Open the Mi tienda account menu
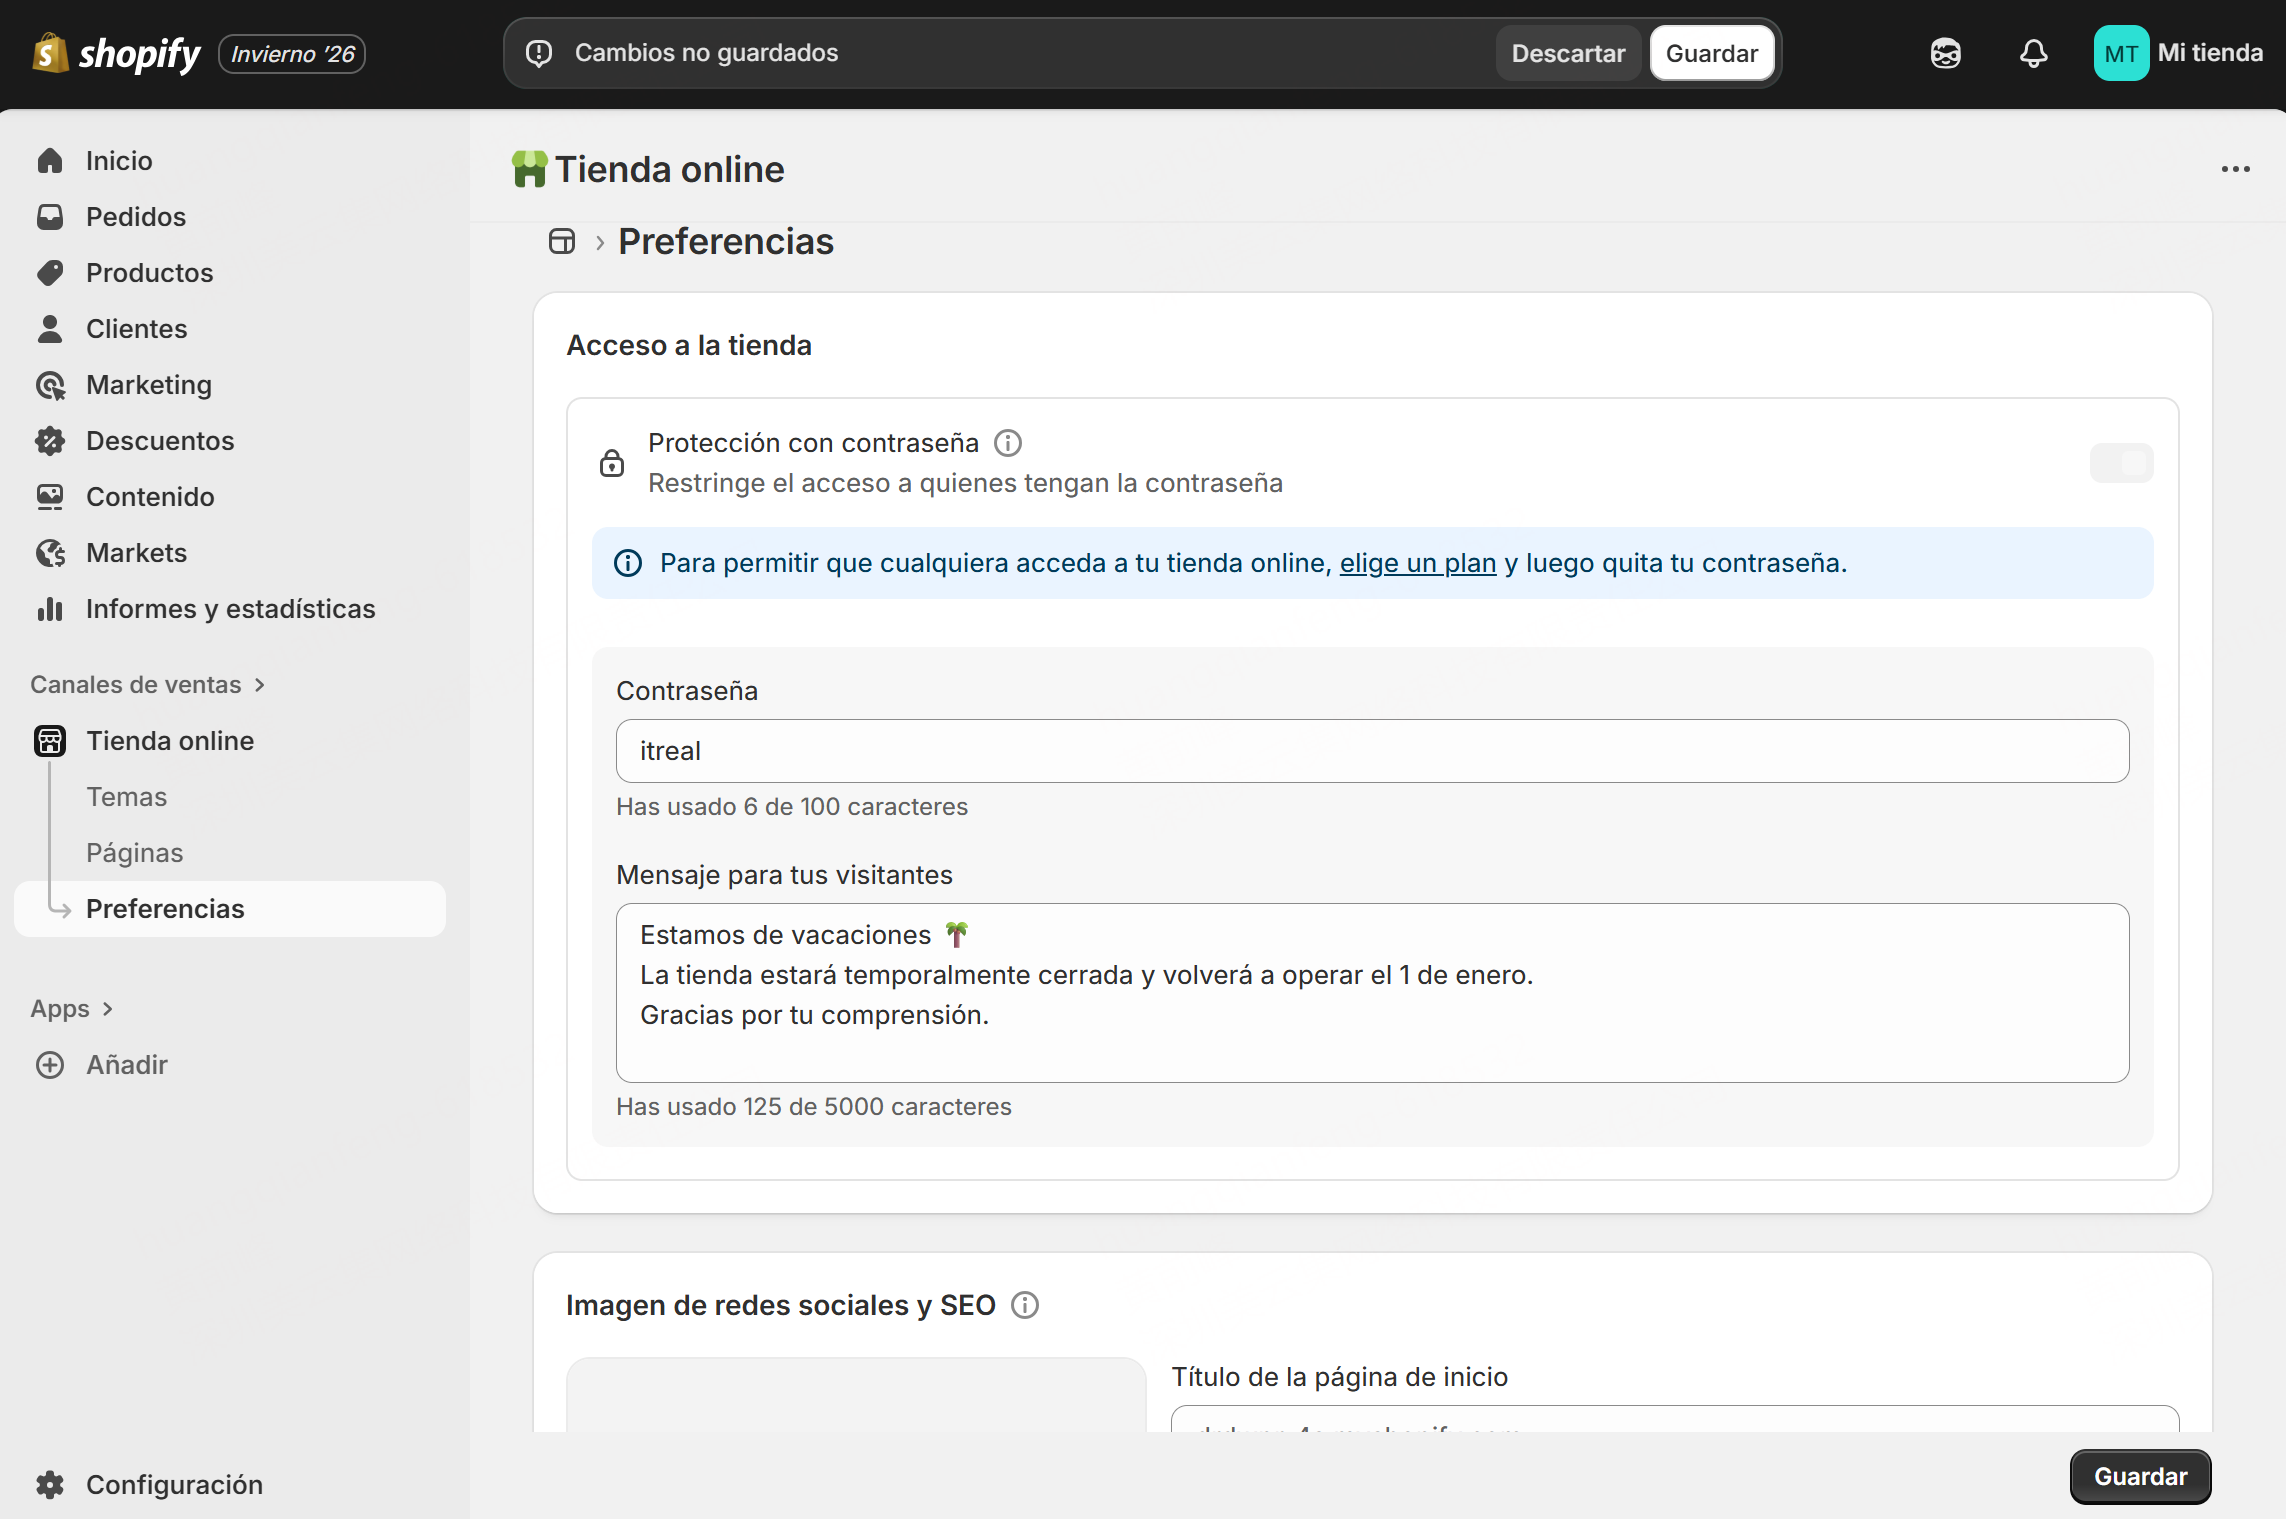This screenshot has width=2286, height=1519. tap(2178, 53)
